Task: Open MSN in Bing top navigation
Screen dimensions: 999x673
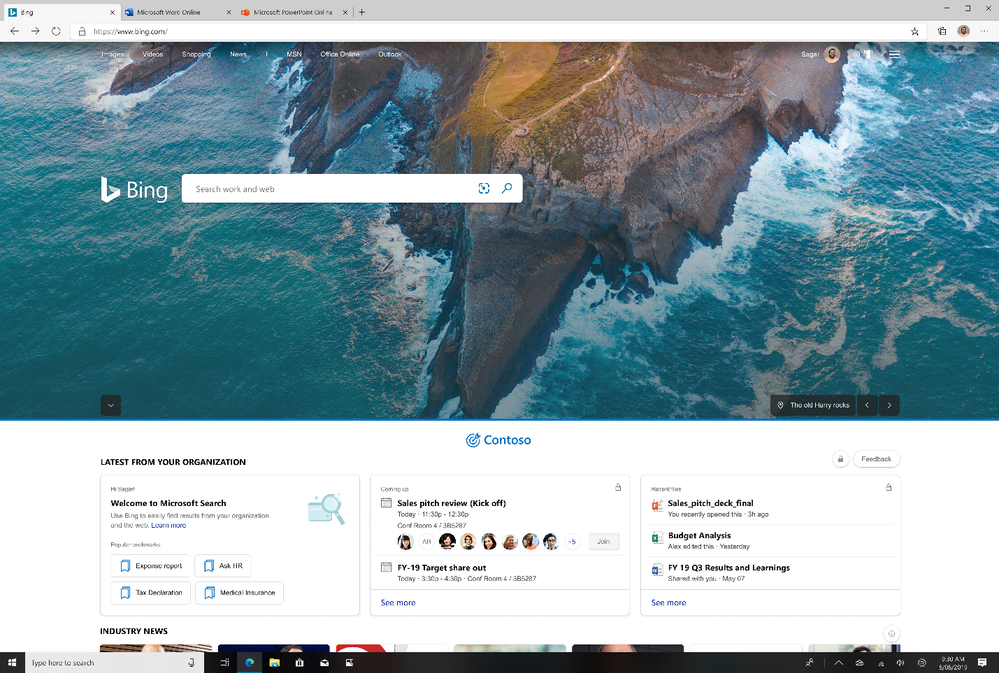Action: 294,54
